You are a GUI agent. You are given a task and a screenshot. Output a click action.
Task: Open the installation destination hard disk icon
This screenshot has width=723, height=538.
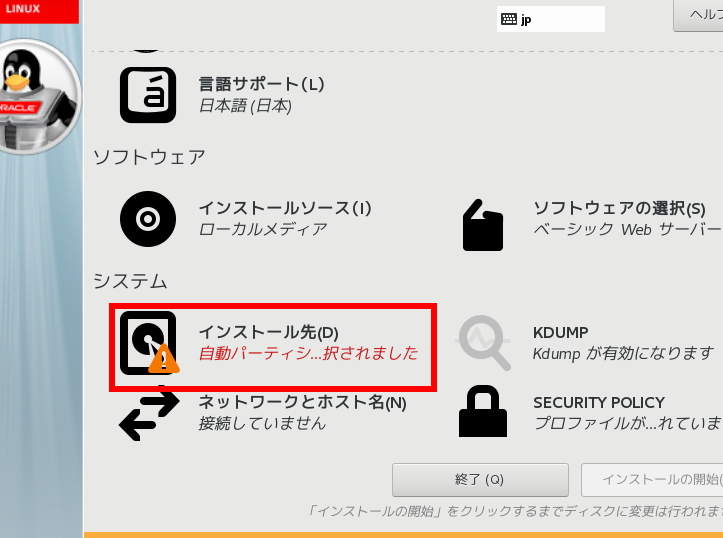click(x=148, y=343)
